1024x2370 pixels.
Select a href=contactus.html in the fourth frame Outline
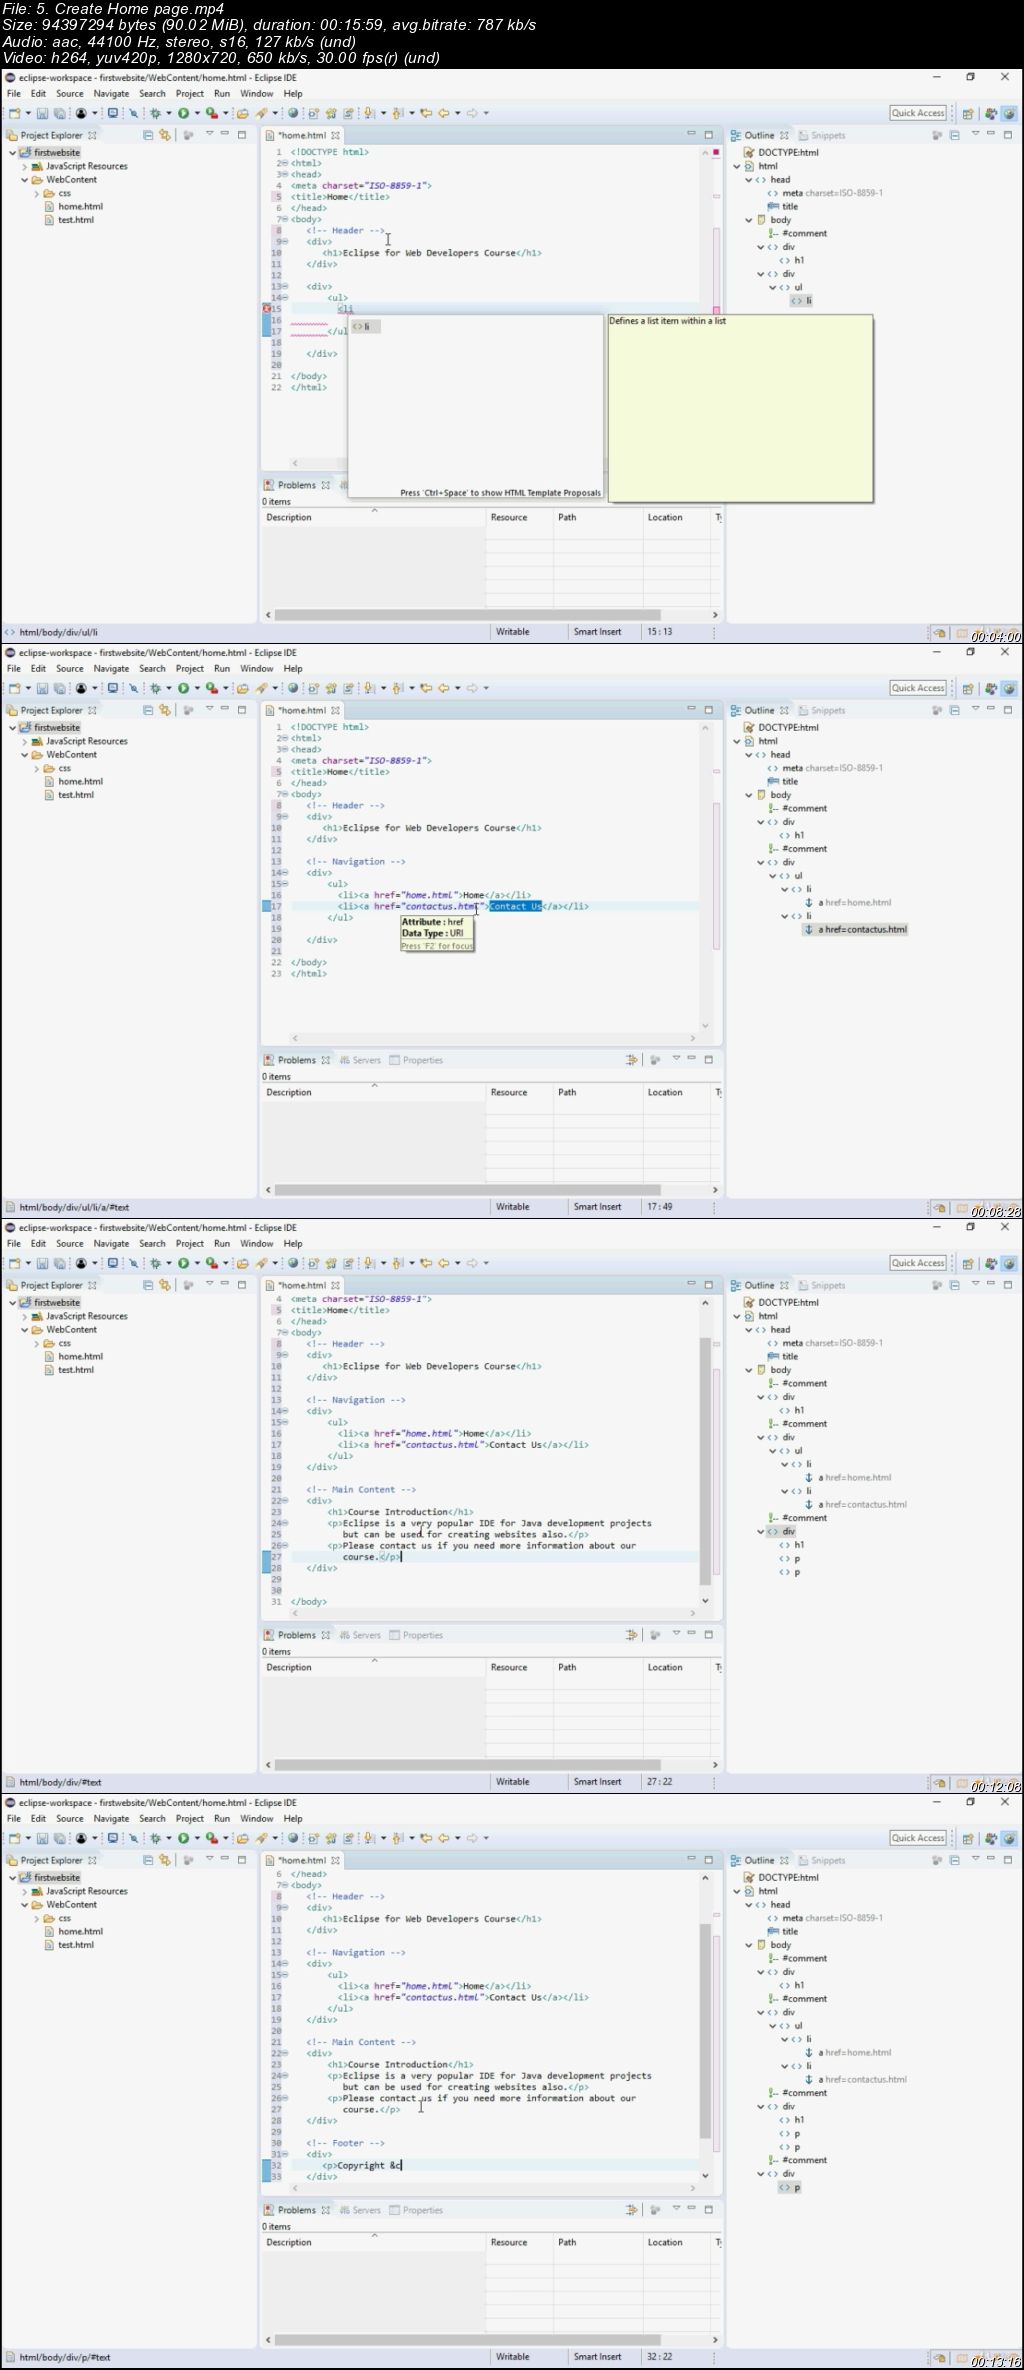point(856,2080)
